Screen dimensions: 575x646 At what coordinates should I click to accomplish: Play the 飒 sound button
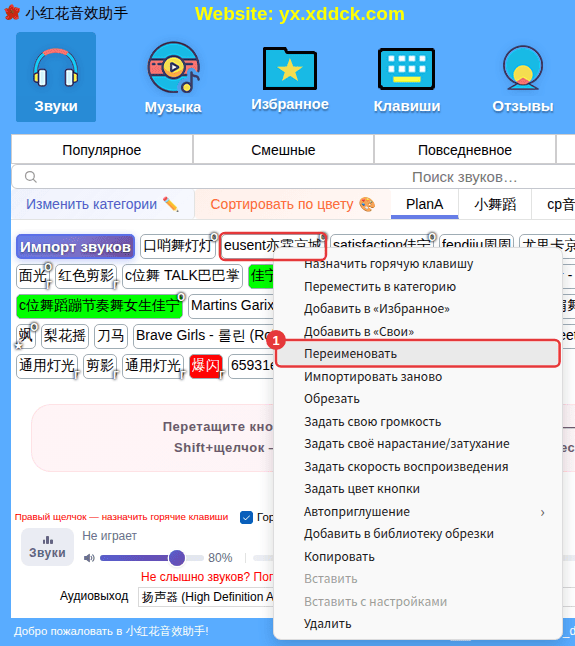(x=26, y=336)
